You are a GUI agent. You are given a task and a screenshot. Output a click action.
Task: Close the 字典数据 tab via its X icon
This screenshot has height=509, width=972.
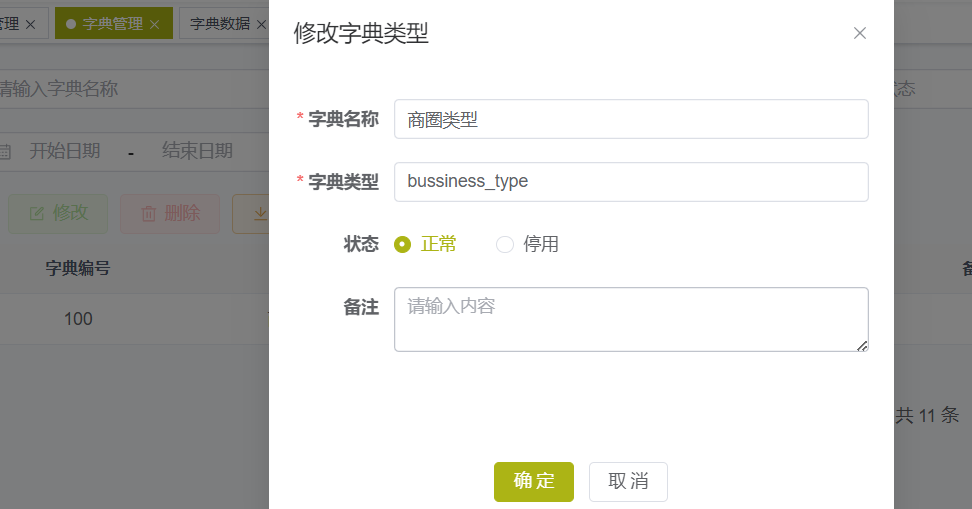262,24
